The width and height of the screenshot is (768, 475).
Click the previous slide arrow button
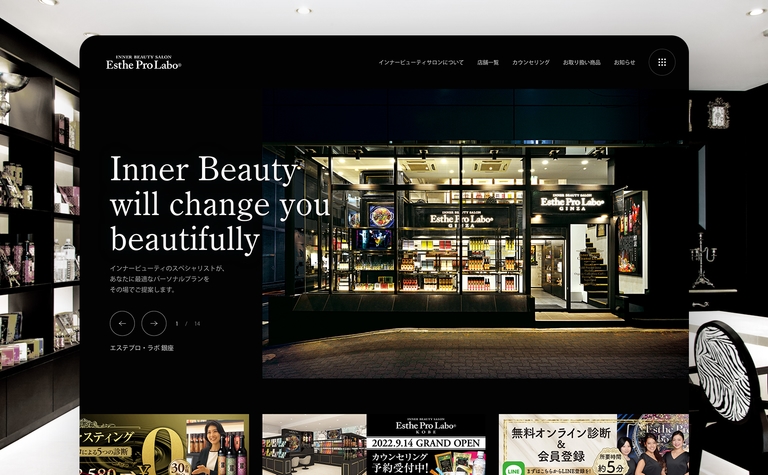pos(122,323)
